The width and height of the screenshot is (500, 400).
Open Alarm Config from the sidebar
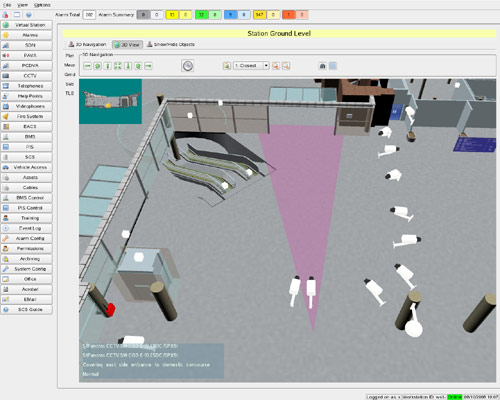pyautogui.click(x=27, y=238)
